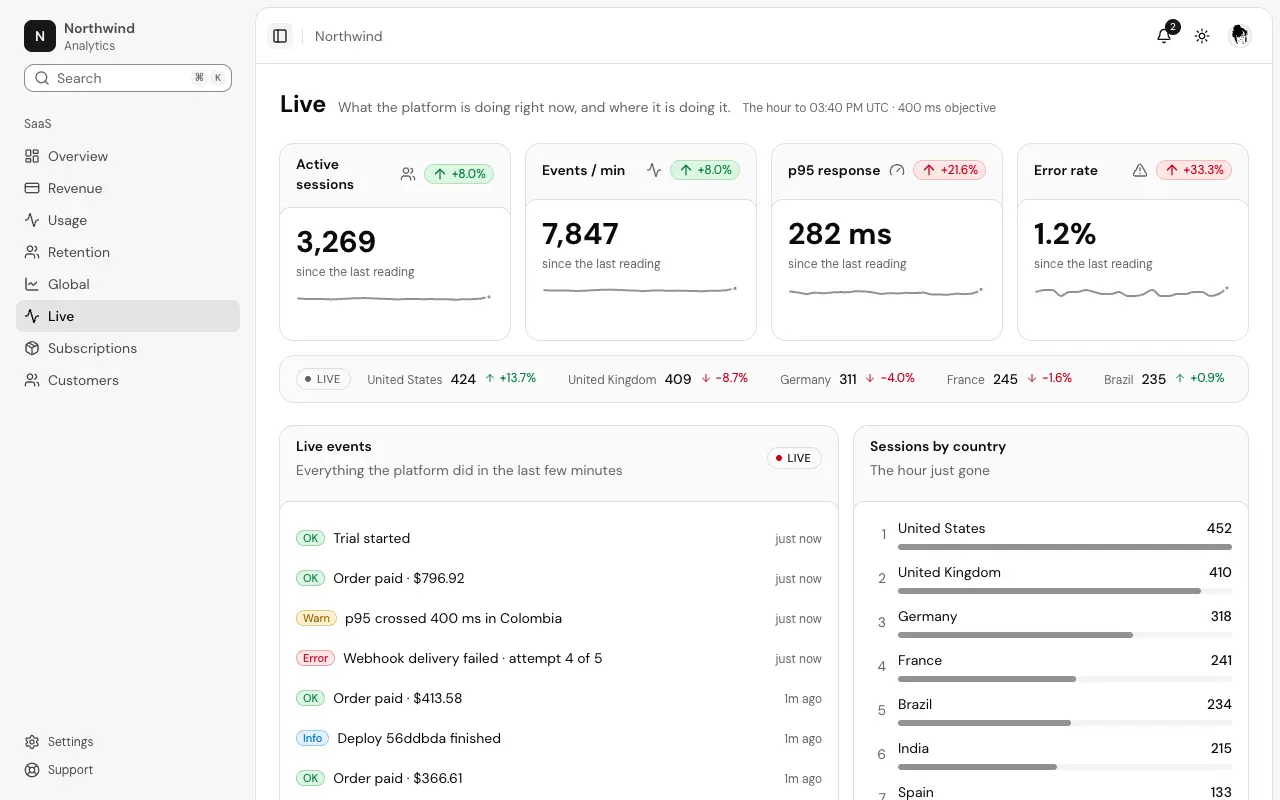
Task: Open the user avatar menu
Action: pyautogui.click(x=1240, y=36)
